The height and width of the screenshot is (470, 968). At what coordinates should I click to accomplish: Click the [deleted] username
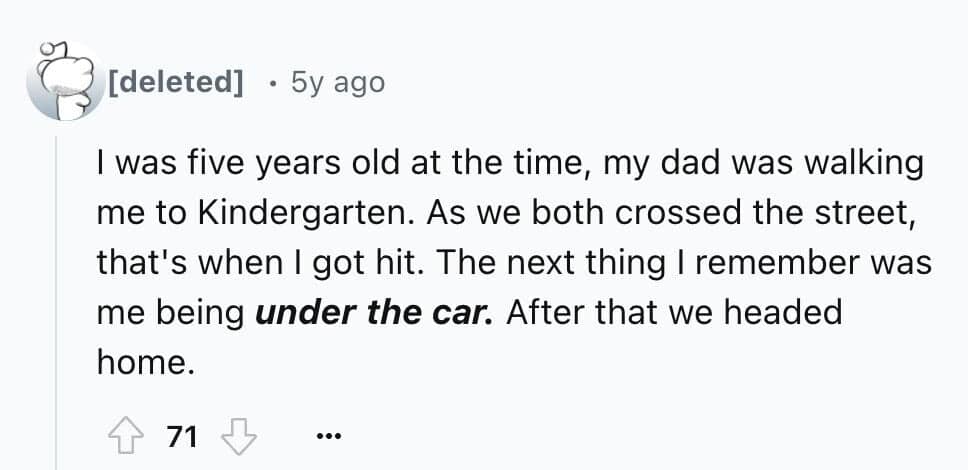coord(176,82)
